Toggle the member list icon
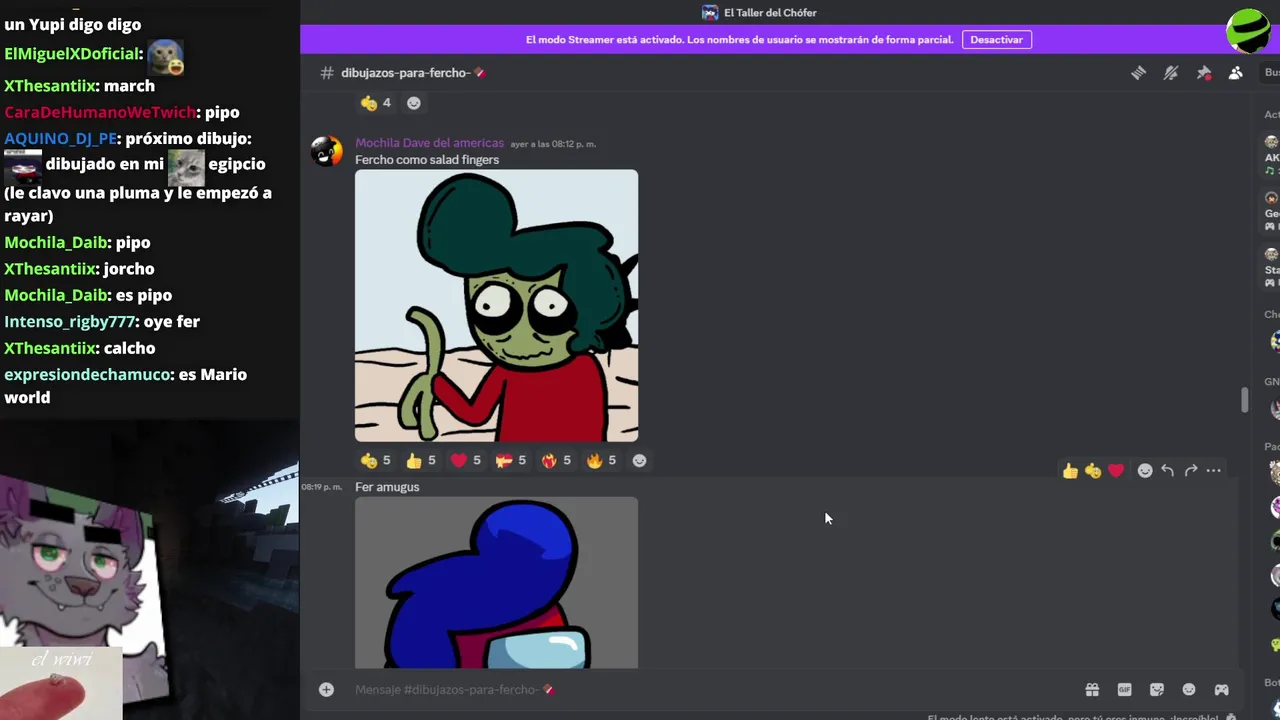Viewport: 1280px width, 720px height. tap(1236, 73)
